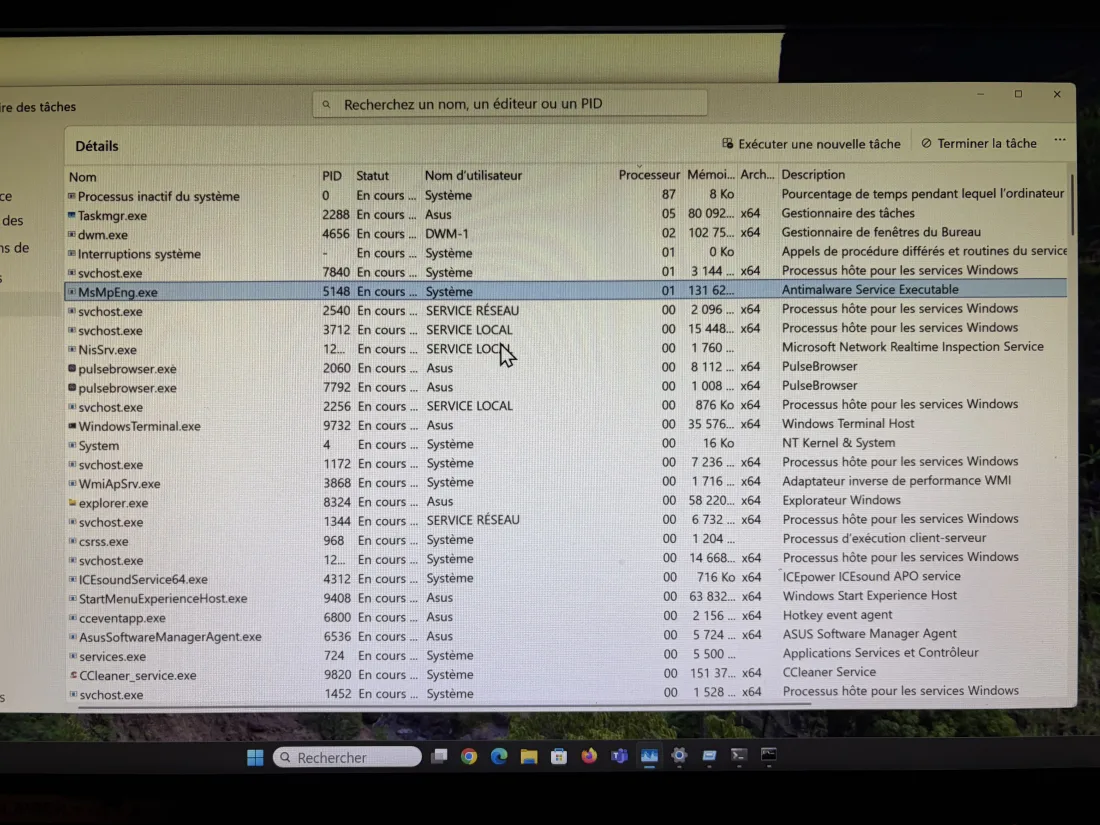Screen dimensions: 1100x825
Task: Sort by the PID column header
Action: (332, 176)
